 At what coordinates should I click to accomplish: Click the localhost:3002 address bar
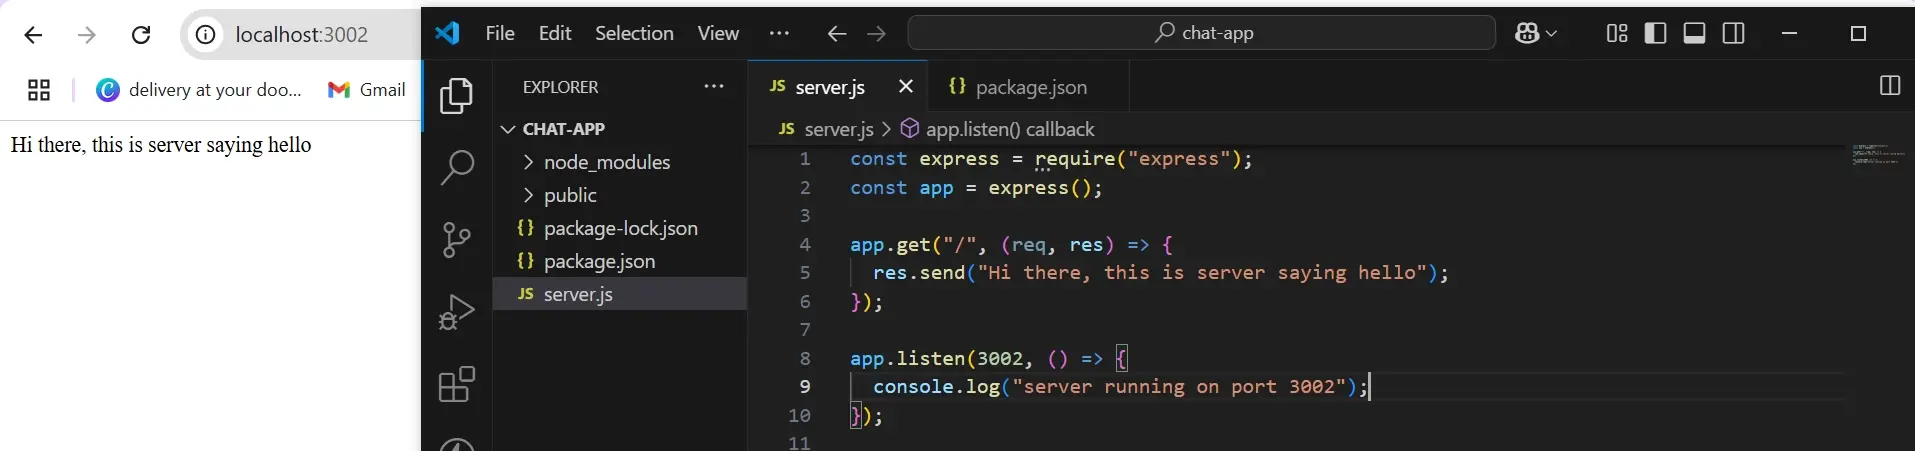pyautogui.click(x=302, y=35)
